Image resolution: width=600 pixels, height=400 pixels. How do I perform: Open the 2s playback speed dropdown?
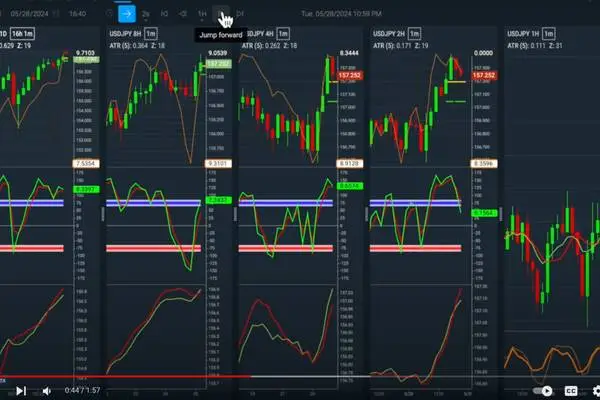click(x=145, y=15)
